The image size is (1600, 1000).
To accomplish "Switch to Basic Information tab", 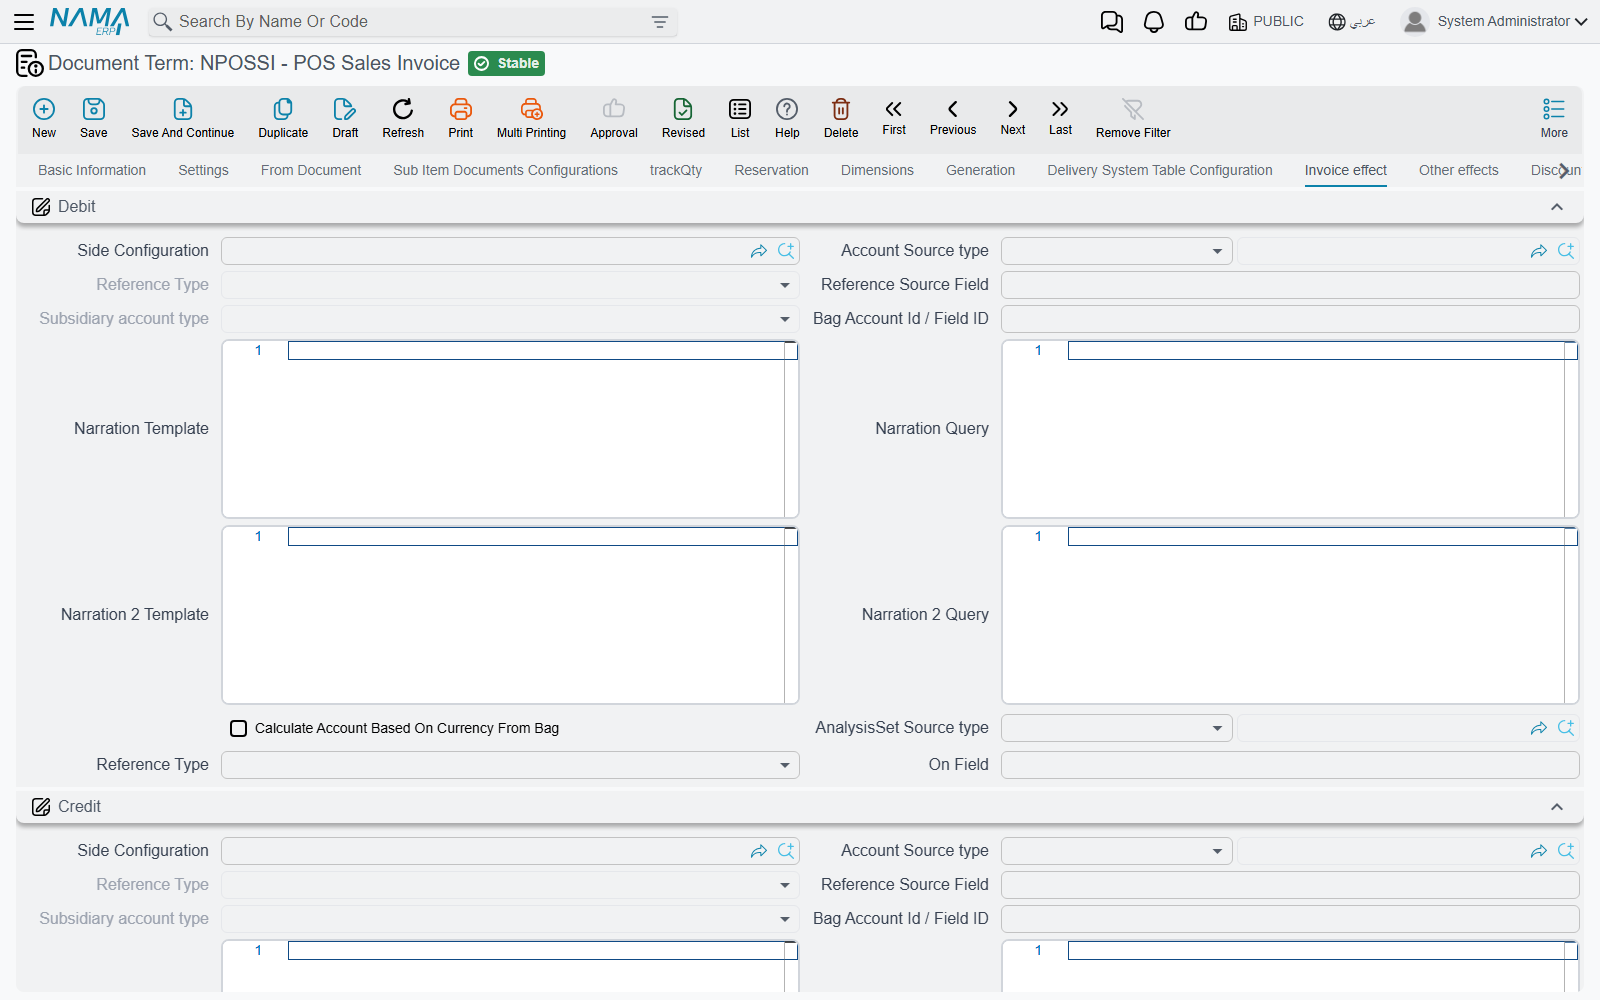I will tap(92, 170).
